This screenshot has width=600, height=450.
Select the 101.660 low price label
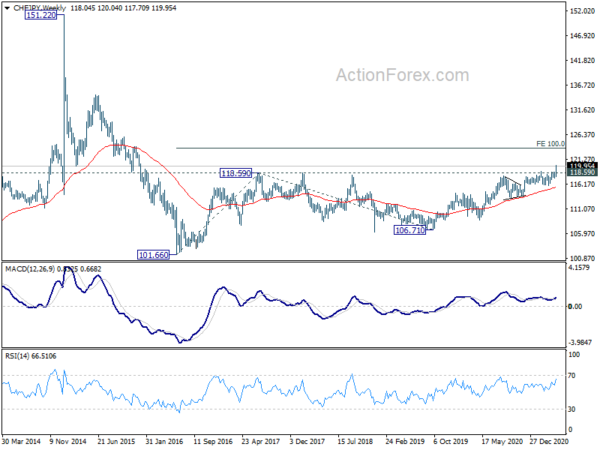point(153,255)
